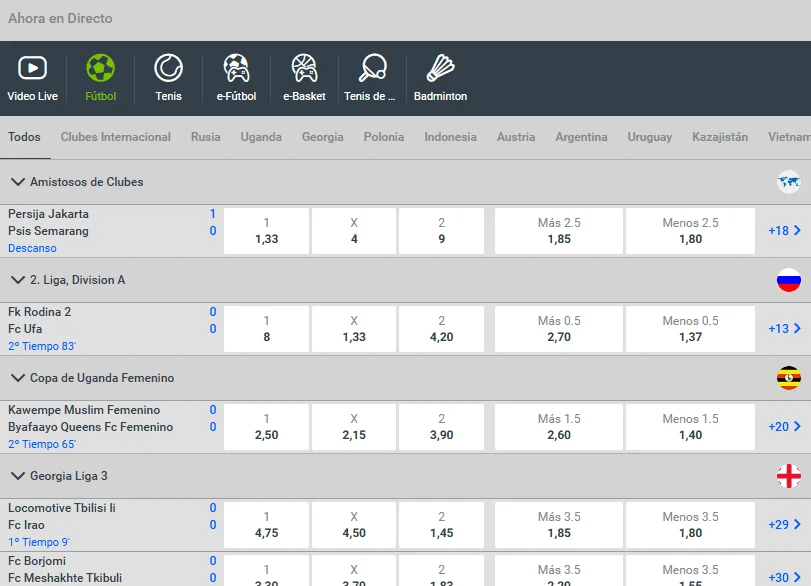Image resolution: width=811 pixels, height=586 pixels.
Task: Switch to Clubes Internacional tab
Action: click(115, 137)
